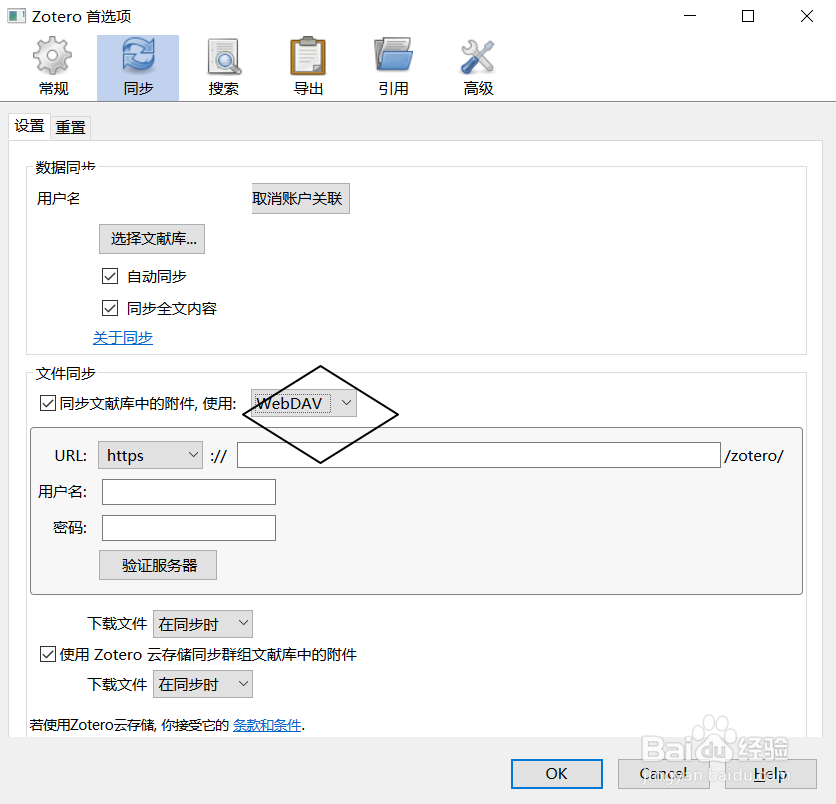This screenshot has width=836, height=804.
Task: Click the 选择文献库... button
Action: 152,239
